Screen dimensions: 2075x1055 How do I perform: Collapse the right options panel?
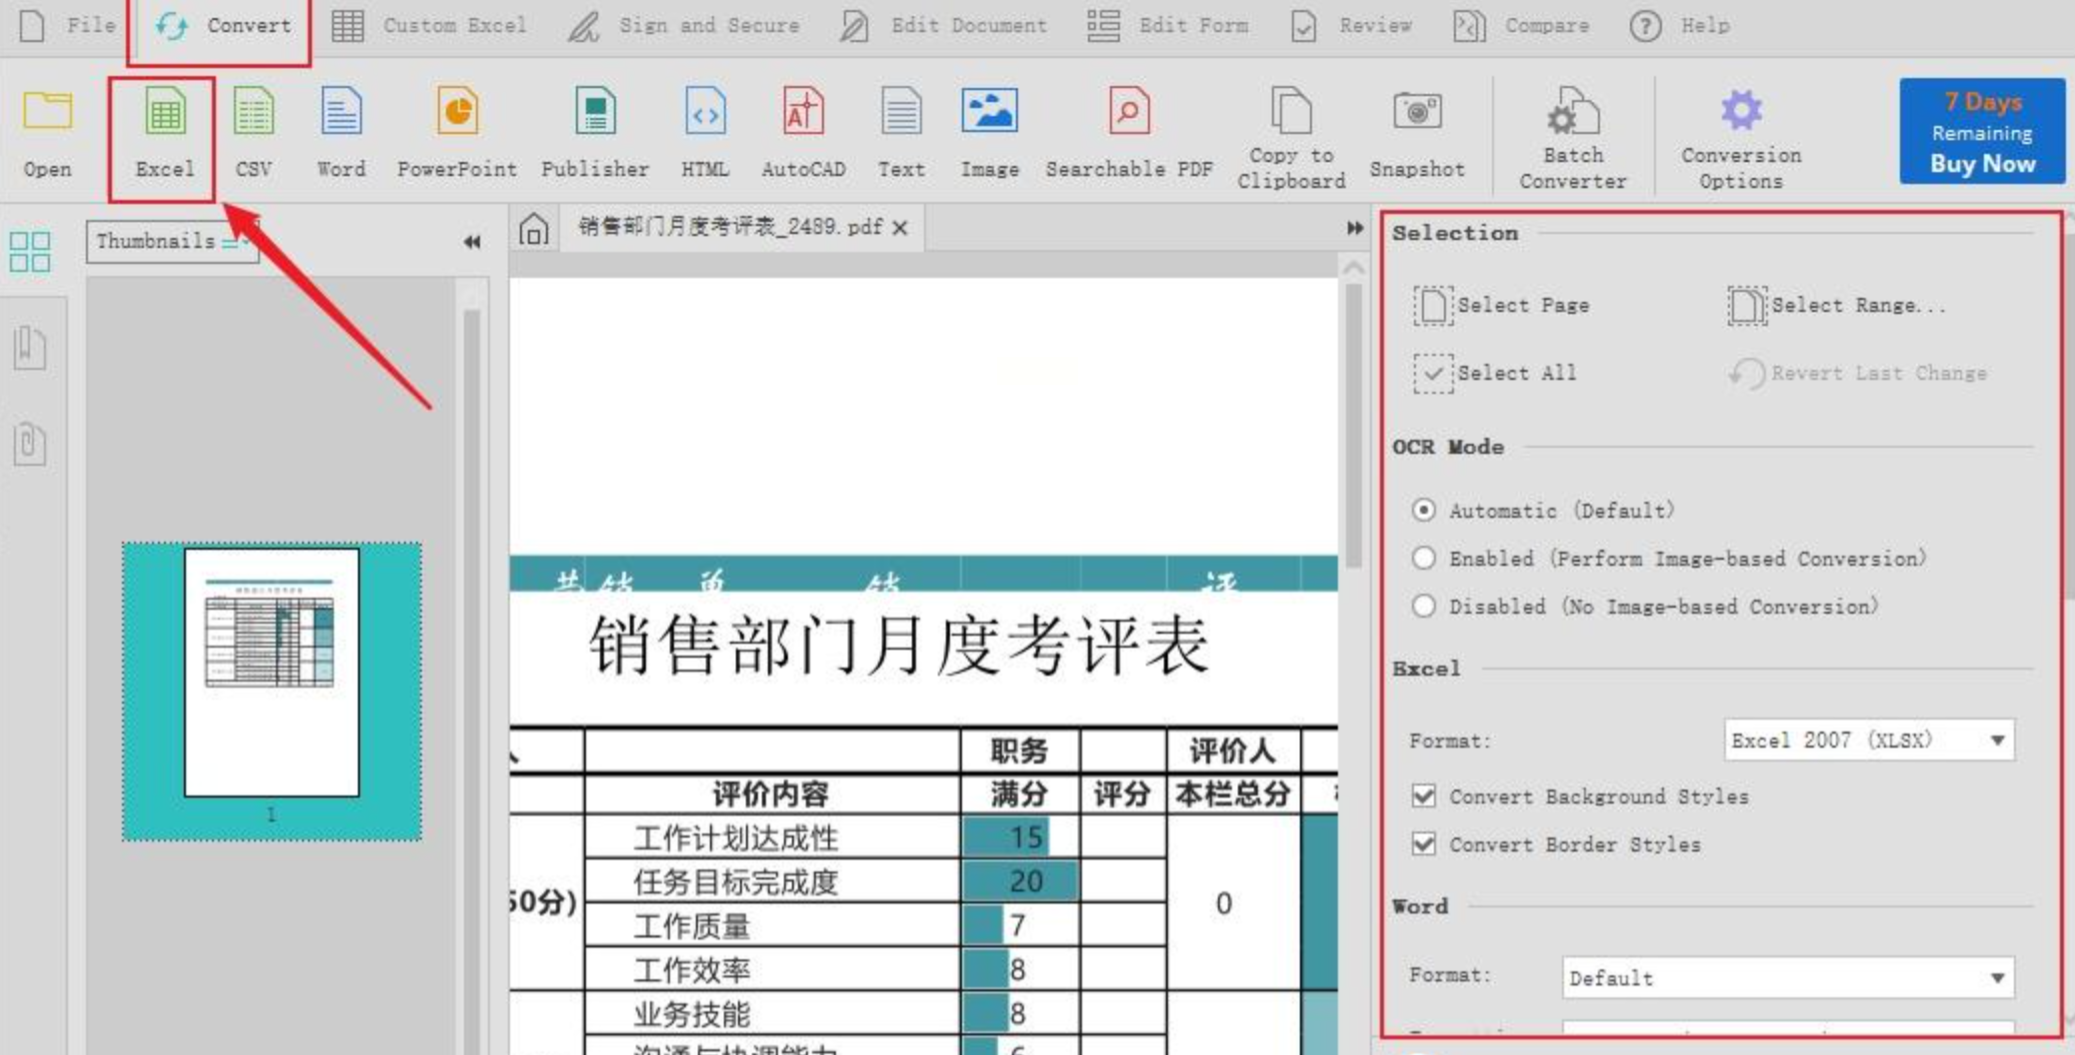point(1355,228)
